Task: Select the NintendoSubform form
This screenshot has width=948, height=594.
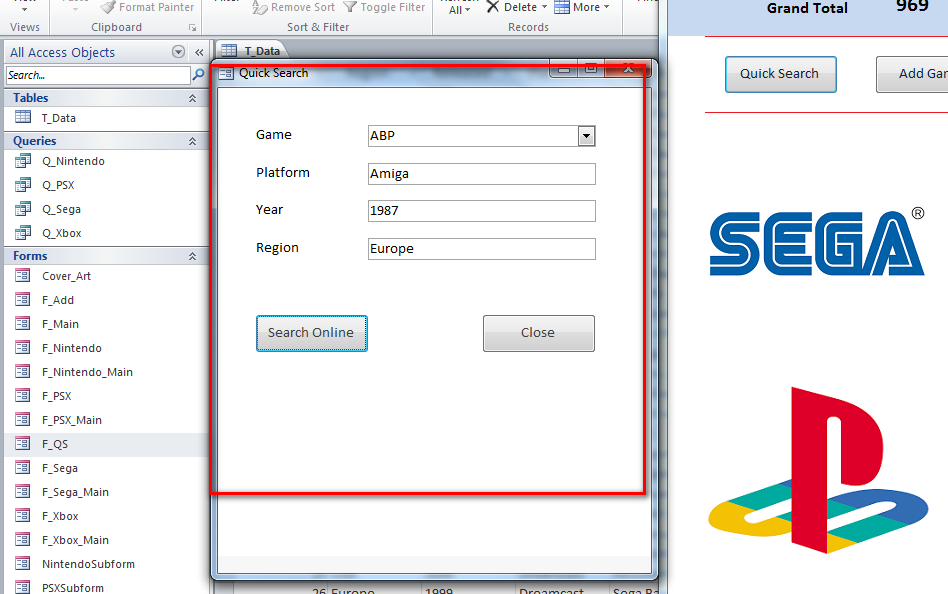Action: click(x=106, y=564)
